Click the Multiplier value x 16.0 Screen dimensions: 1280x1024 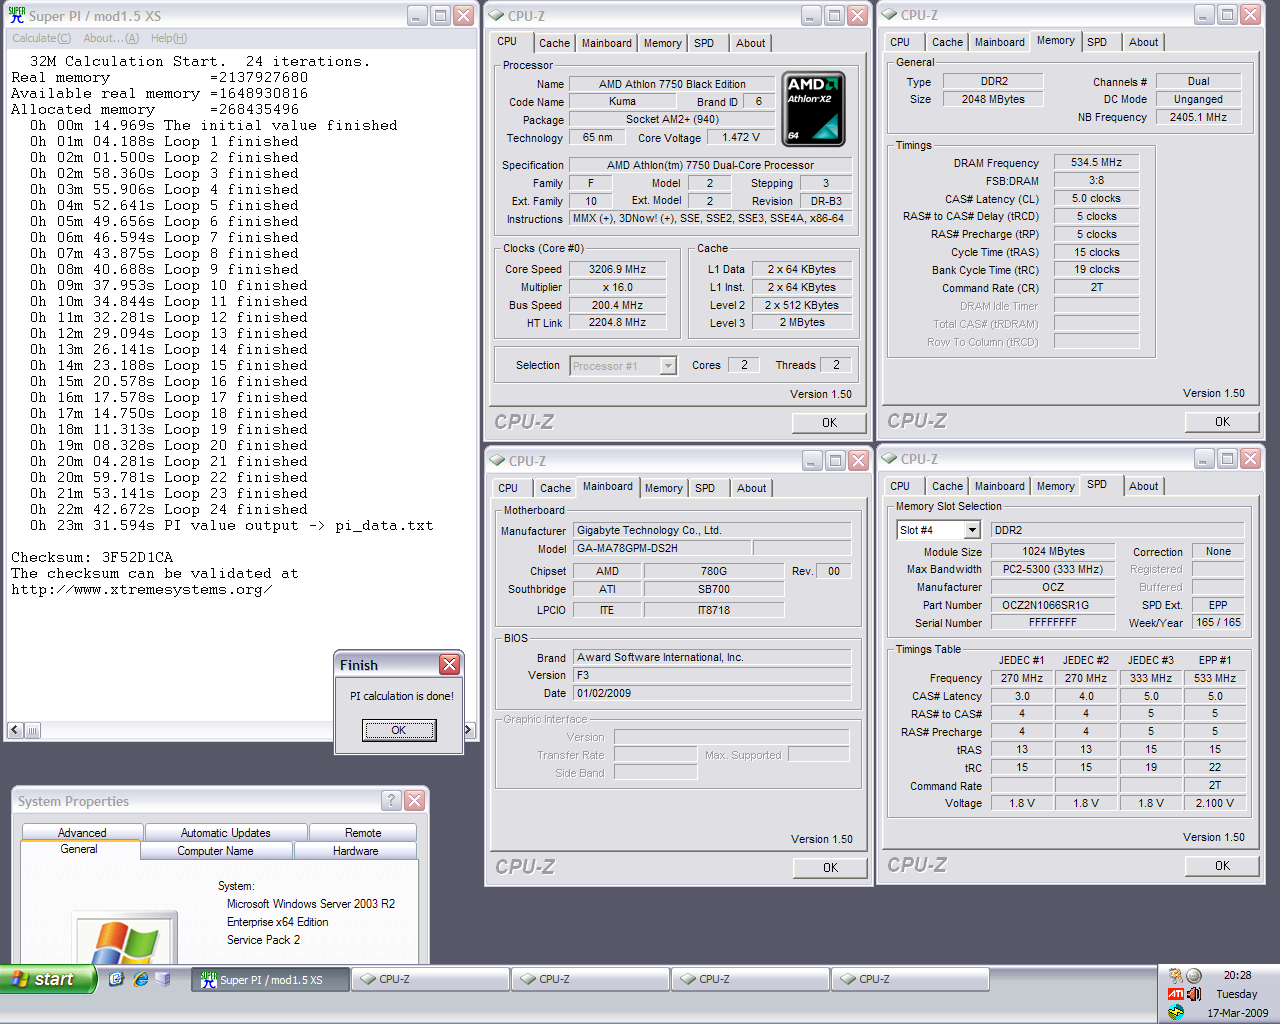coord(617,287)
